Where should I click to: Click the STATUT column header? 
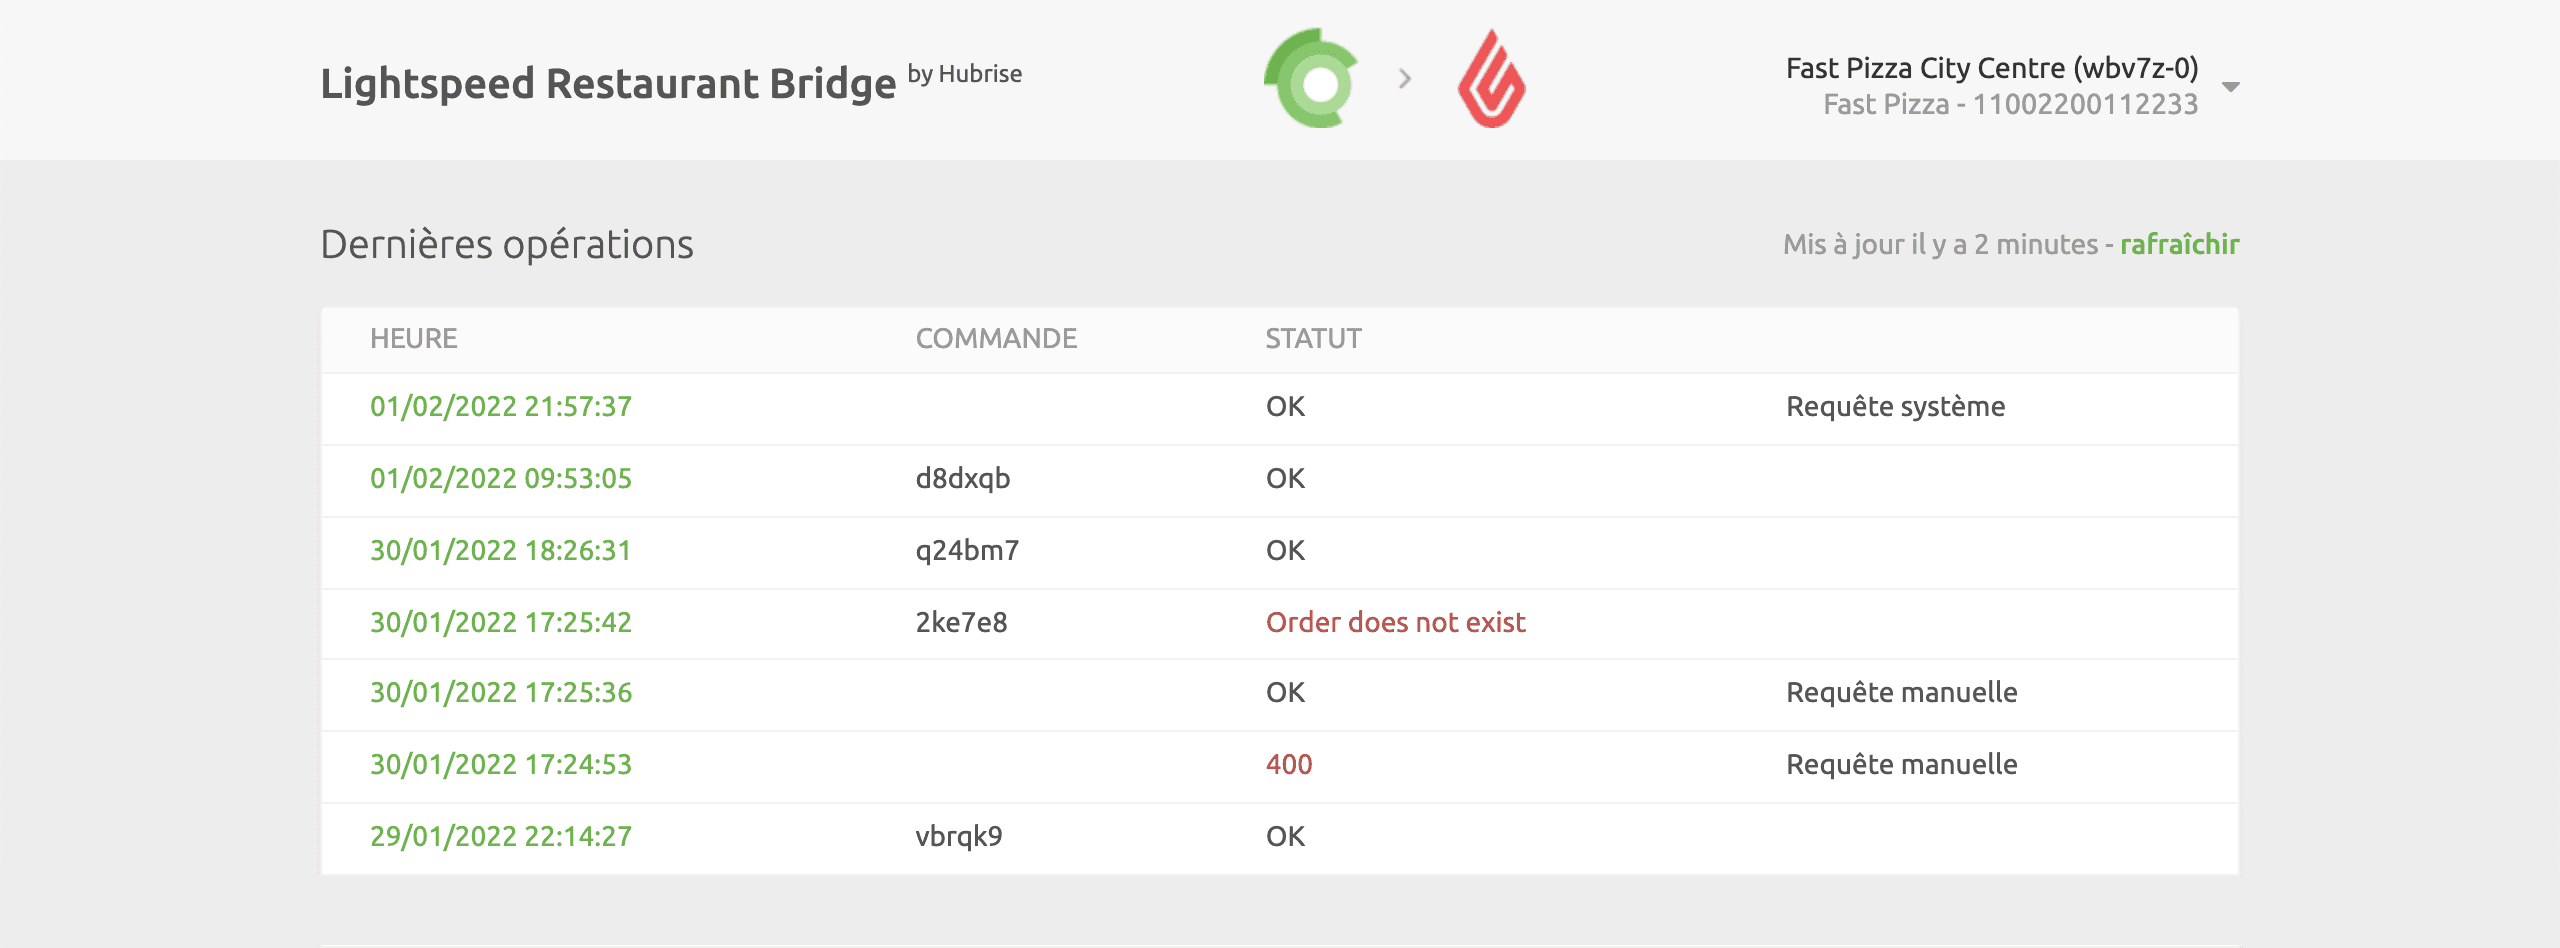click(x=1313, y=339)
